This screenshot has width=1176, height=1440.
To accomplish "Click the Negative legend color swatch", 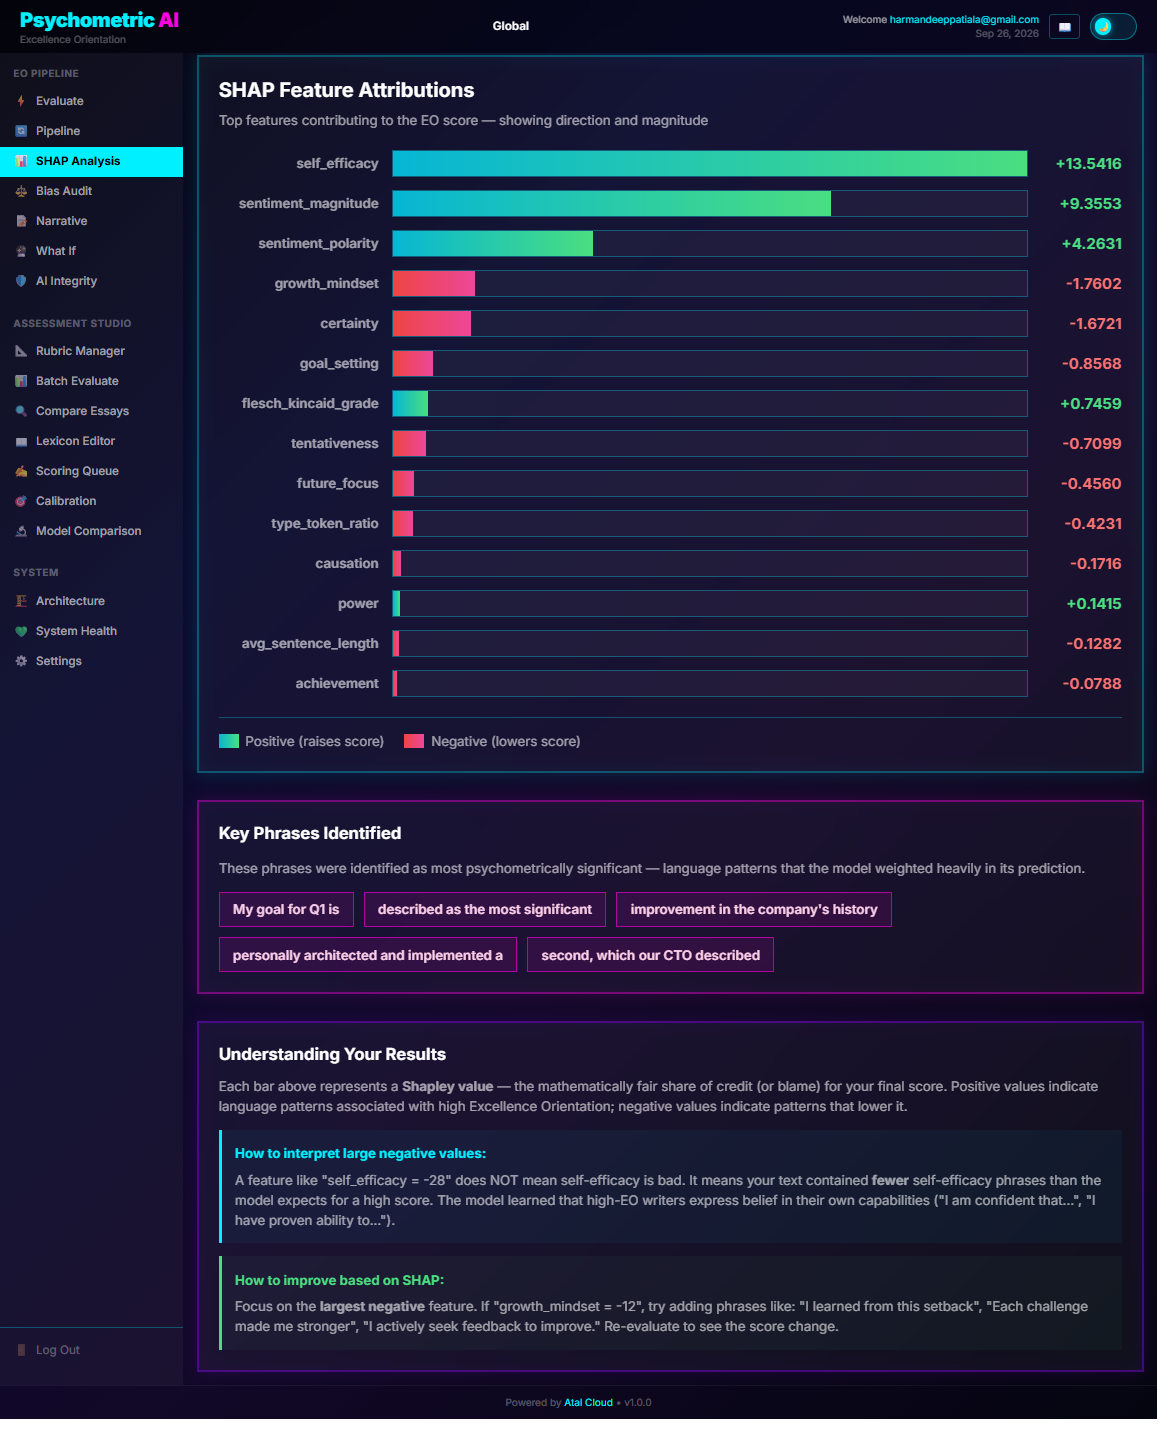I will coord(414,742).
